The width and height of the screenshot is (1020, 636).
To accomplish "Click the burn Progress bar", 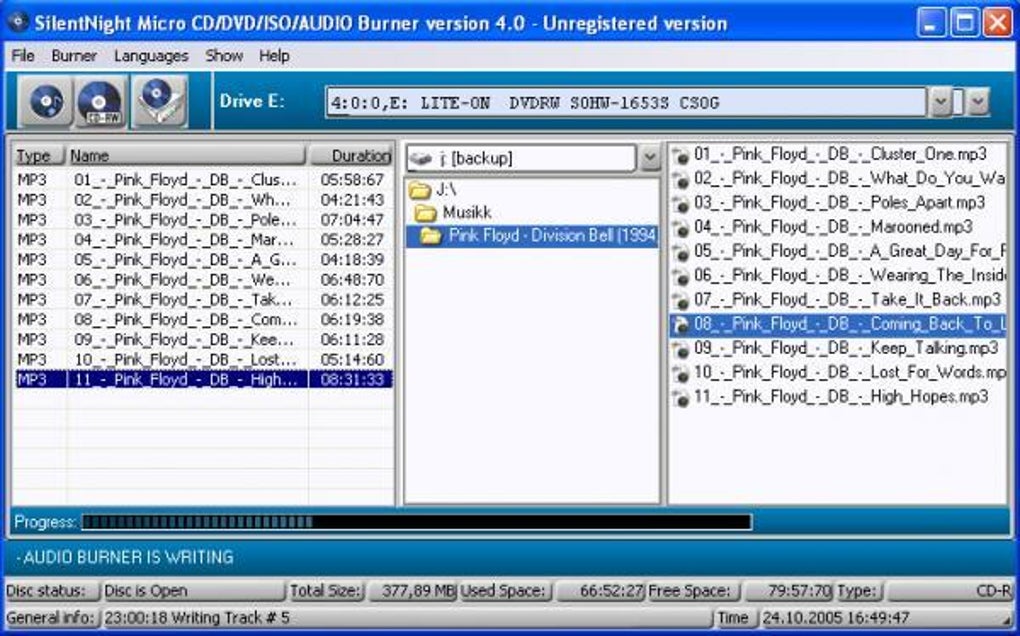I will tap(416, 522).
